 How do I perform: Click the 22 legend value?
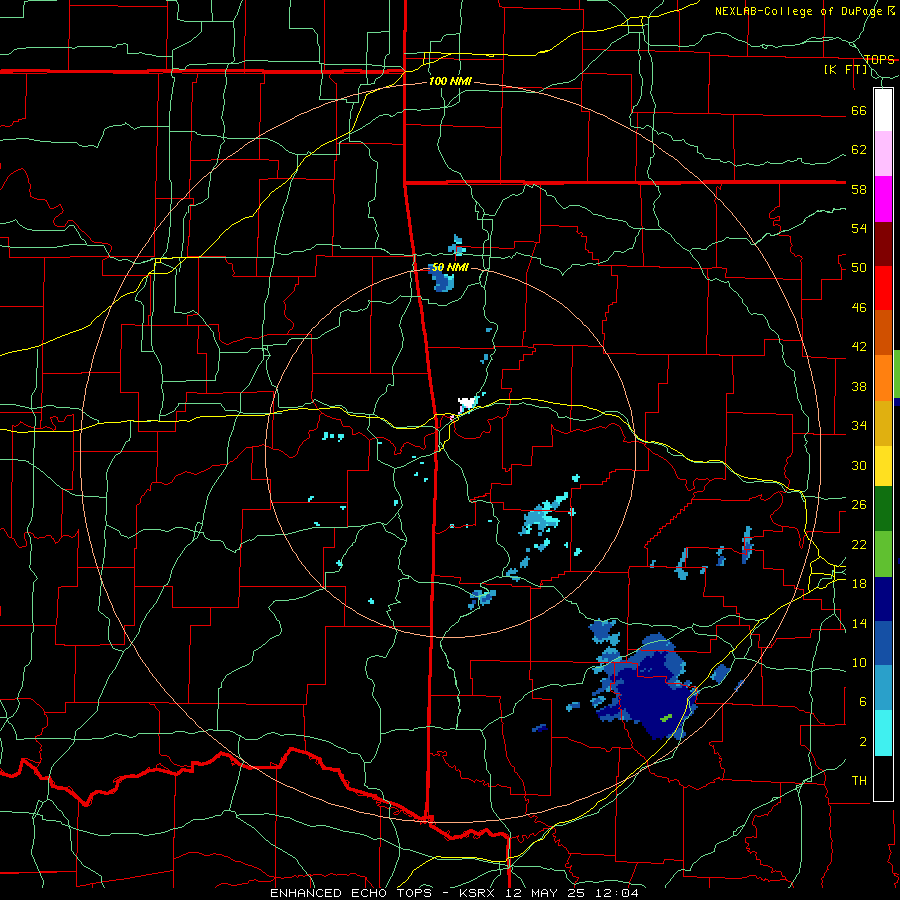[x=859, y=544]
